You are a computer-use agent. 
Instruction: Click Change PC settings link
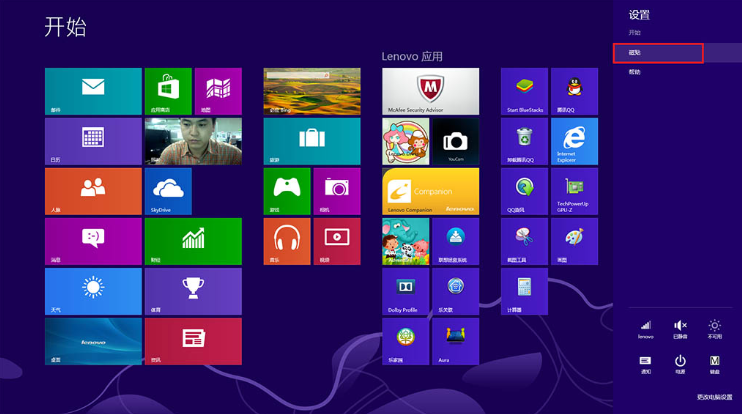[x=714, y=397]
